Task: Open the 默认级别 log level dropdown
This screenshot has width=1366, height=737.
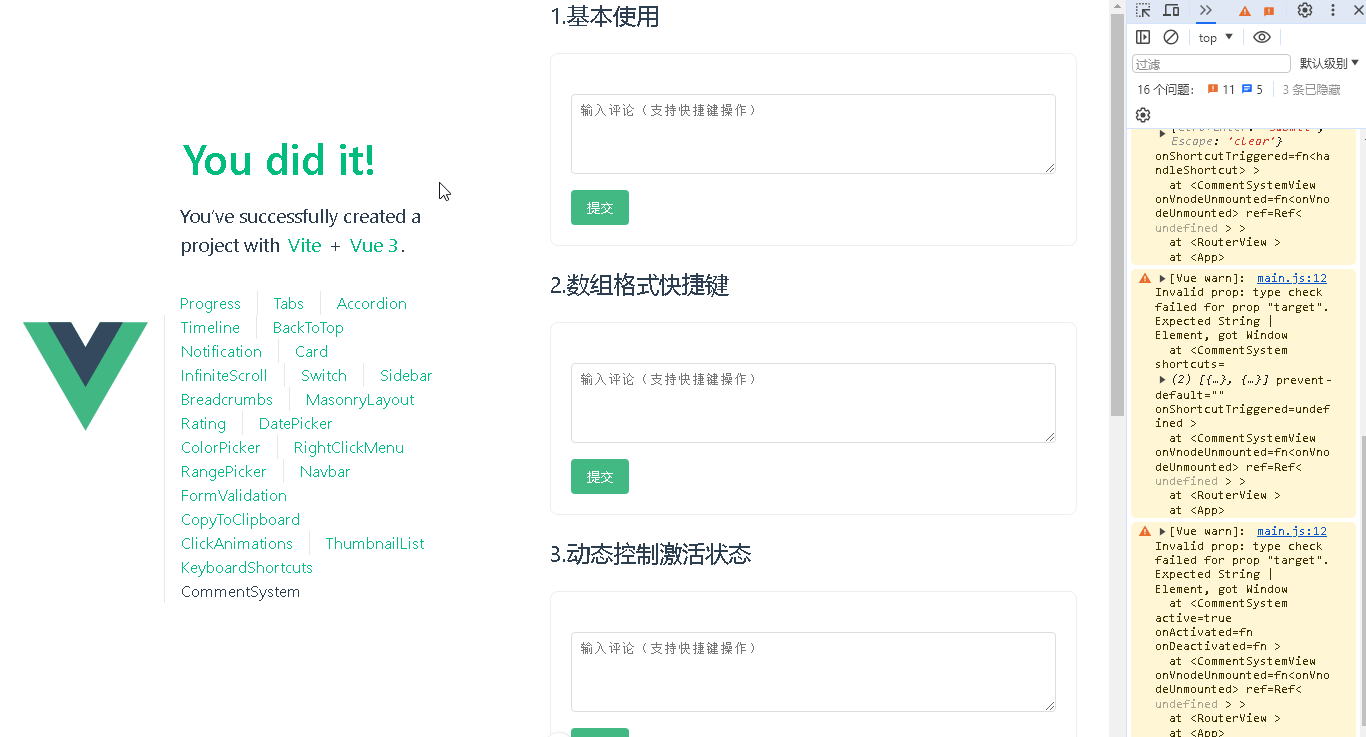Action: pyautogui.click(x=1329, y=63)
